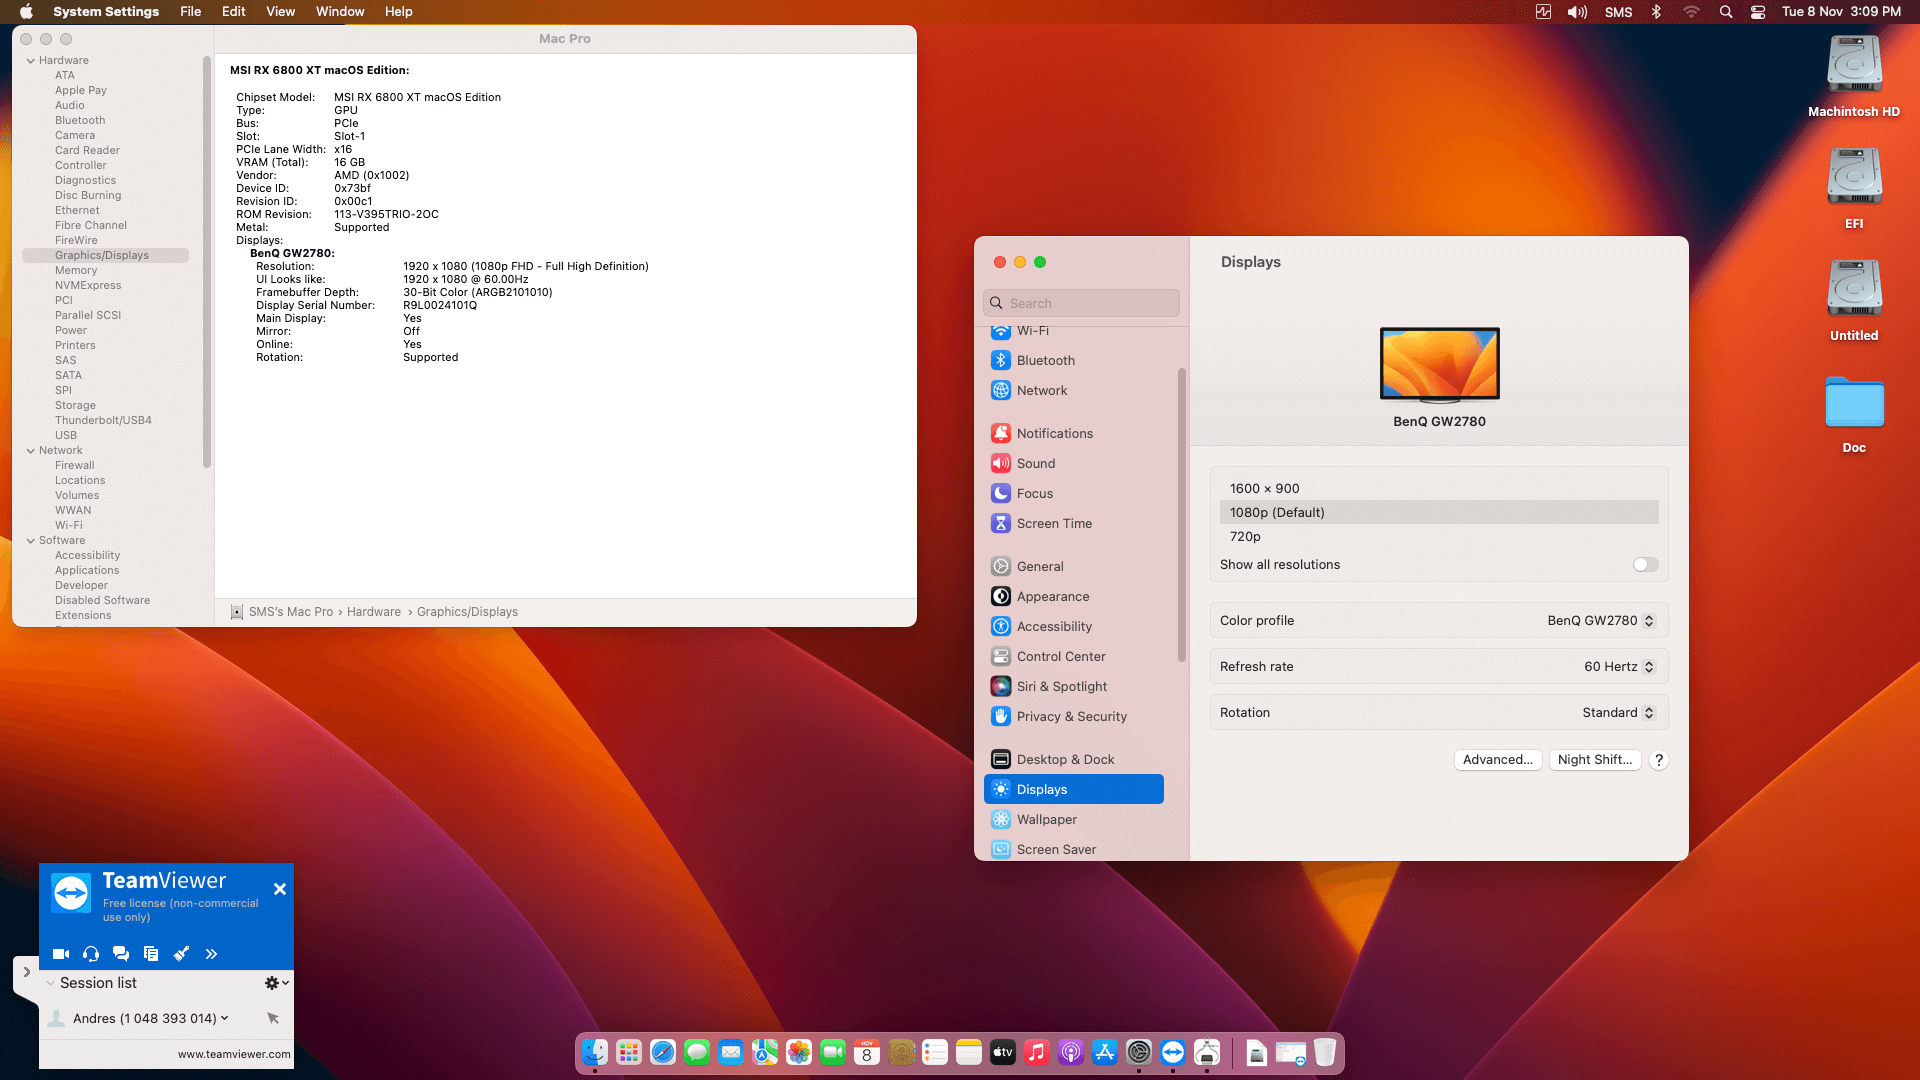Show more TeamViewer tools with double chevron
Viewport: 1920px width, 1080px height.
tap(211, 954)
